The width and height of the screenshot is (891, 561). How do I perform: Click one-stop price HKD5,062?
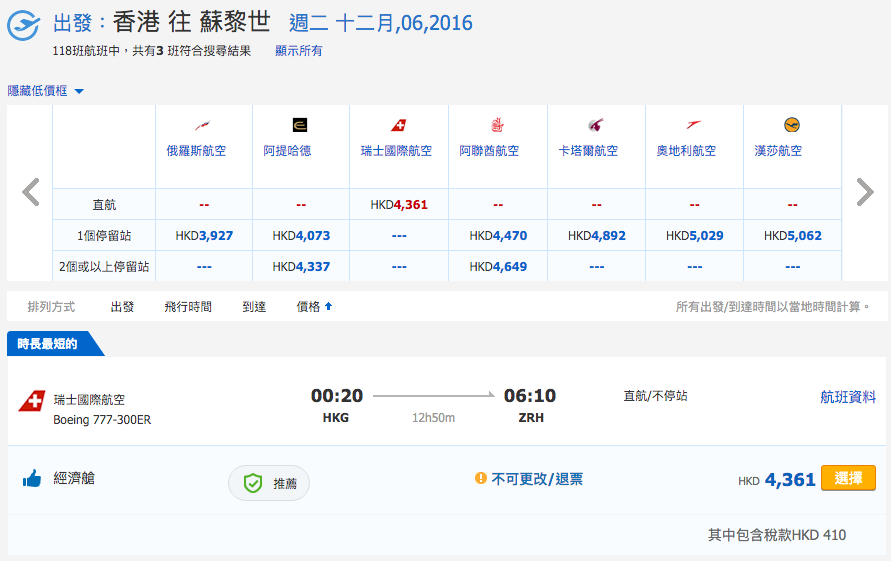tap(793, 235)
